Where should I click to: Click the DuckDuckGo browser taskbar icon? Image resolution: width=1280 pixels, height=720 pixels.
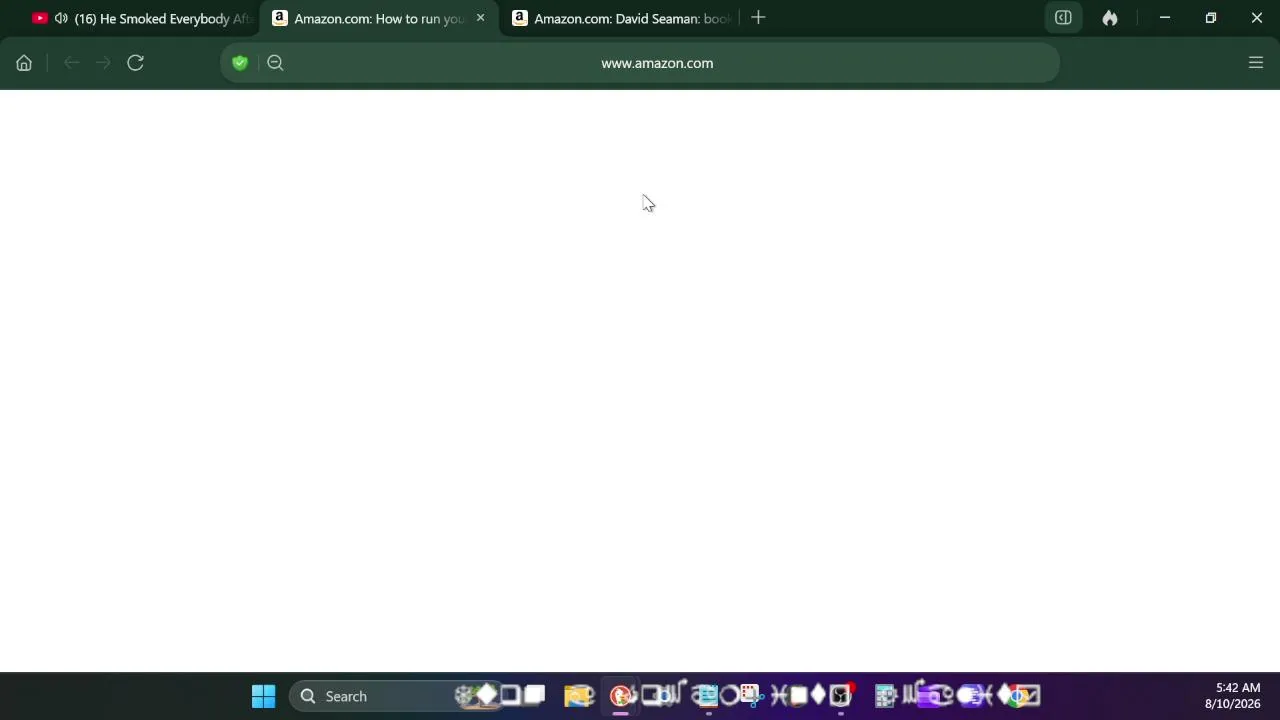click(620, 696)
